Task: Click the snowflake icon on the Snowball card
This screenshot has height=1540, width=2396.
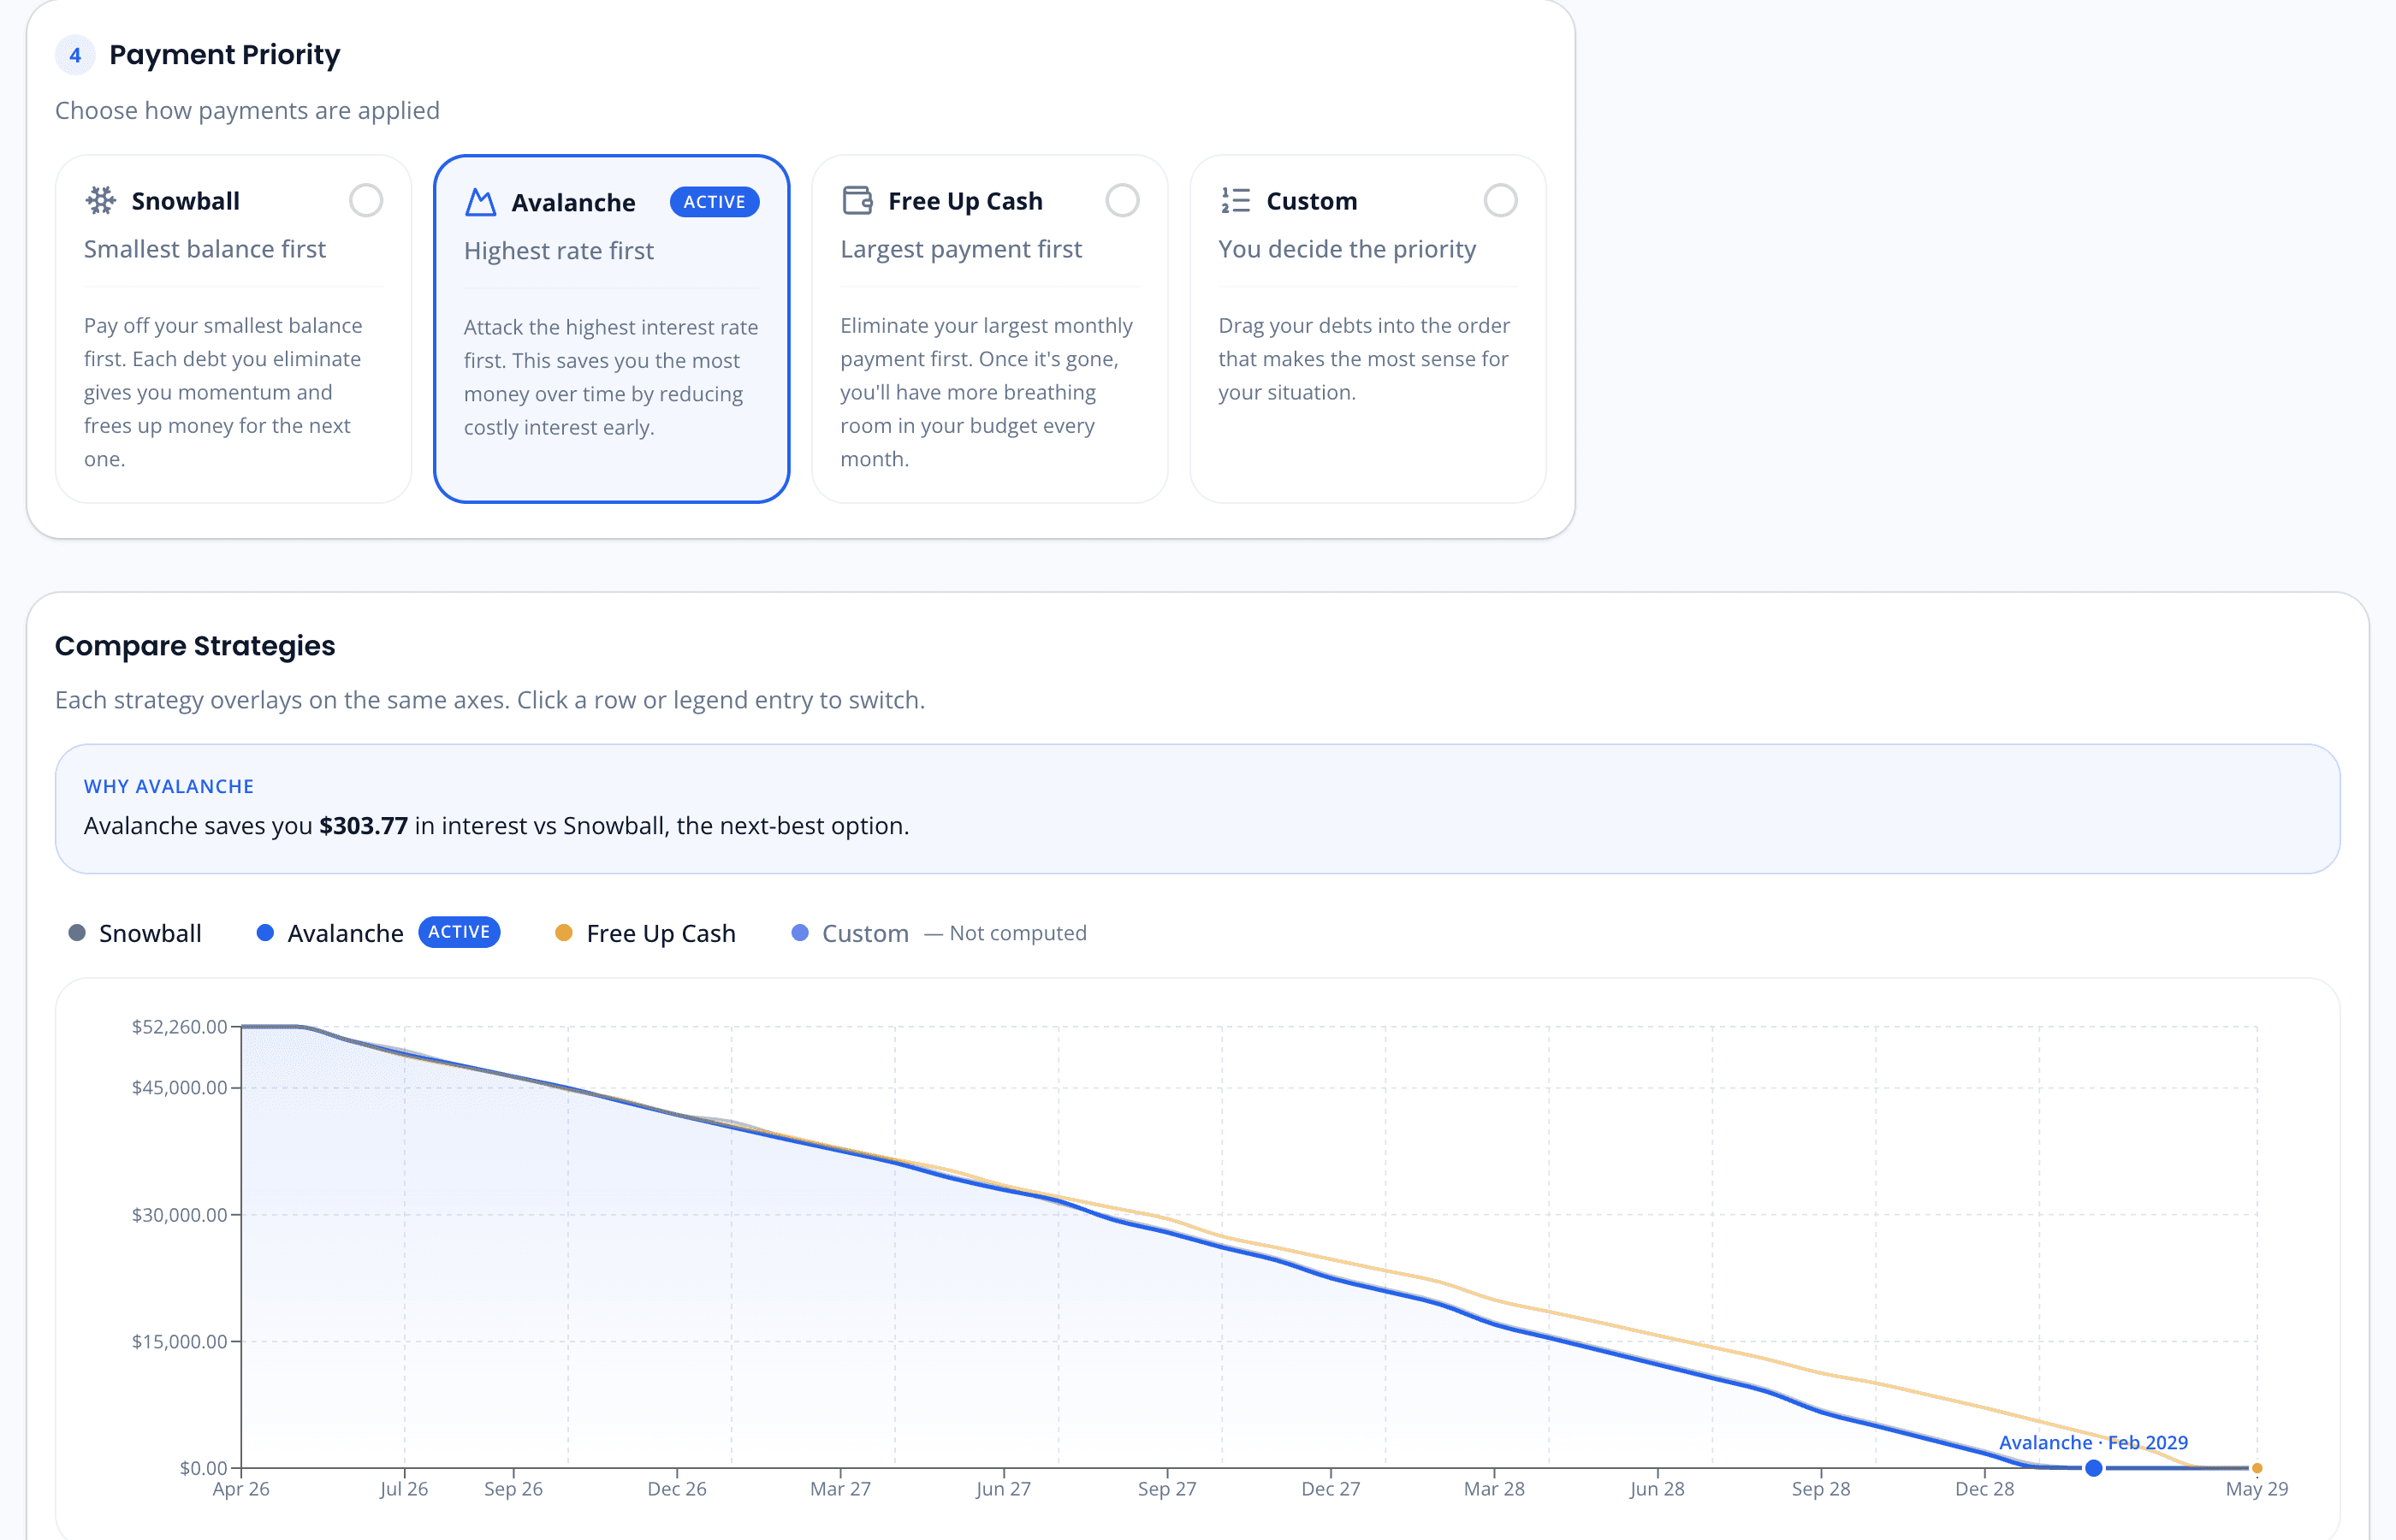Action: pyautogui.click(x=101, y=200)
